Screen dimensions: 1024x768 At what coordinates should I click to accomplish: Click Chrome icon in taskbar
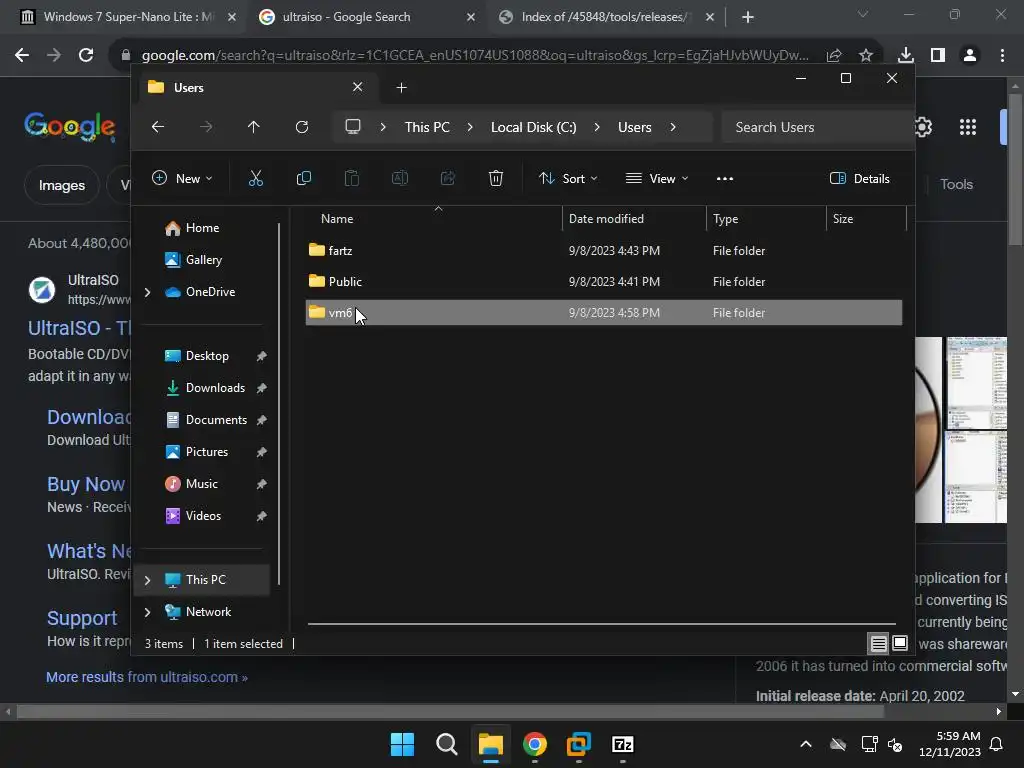coord(535,744)
